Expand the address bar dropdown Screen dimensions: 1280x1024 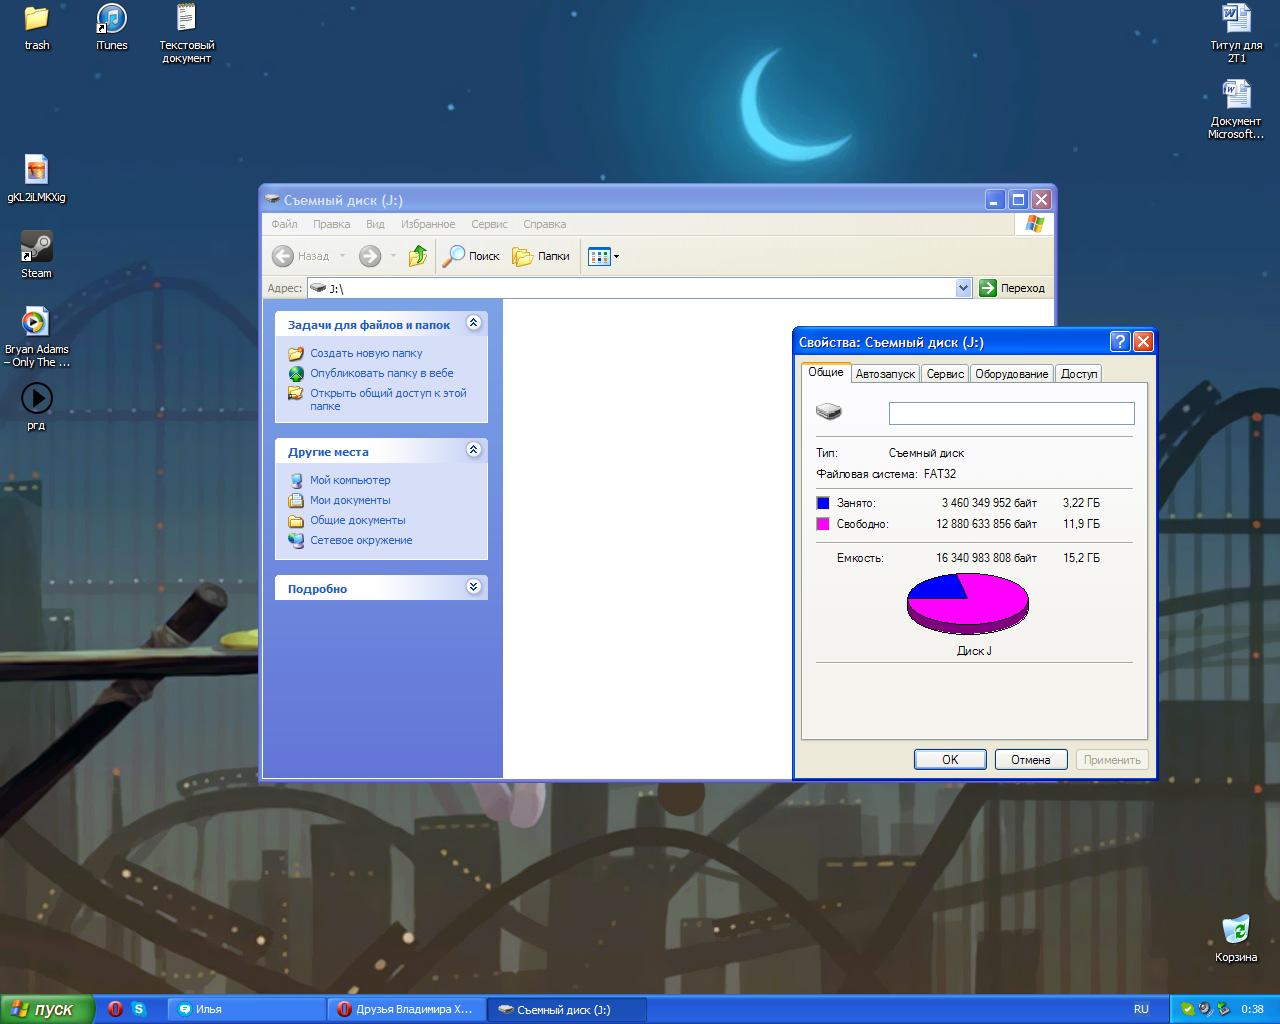click(963, 288)
